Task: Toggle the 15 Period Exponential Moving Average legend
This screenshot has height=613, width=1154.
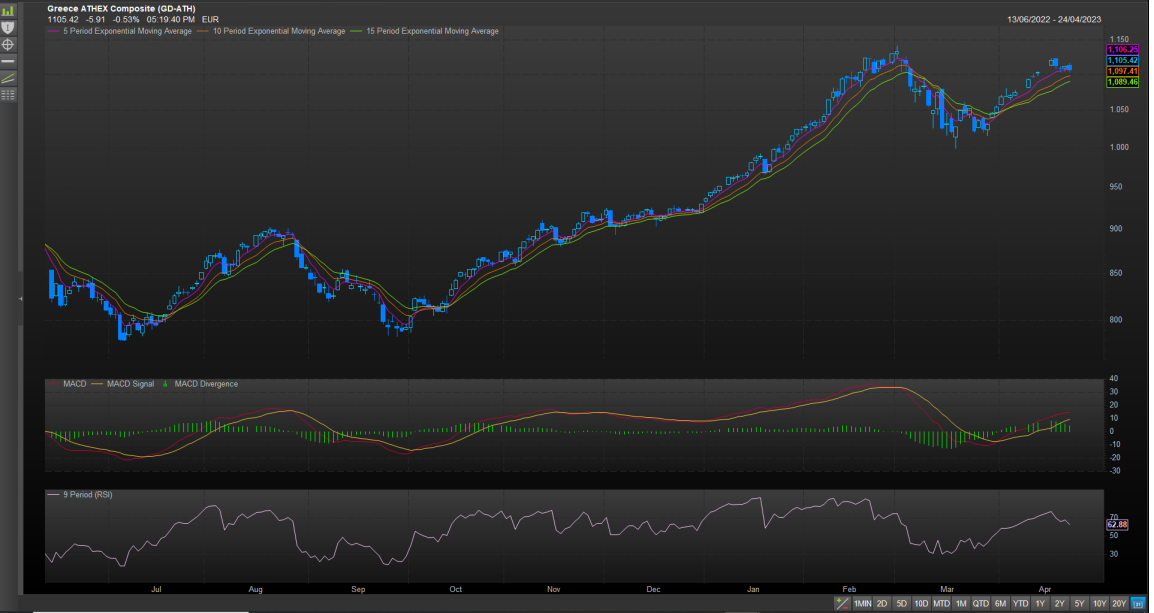Action: click(x=429, y=31)
